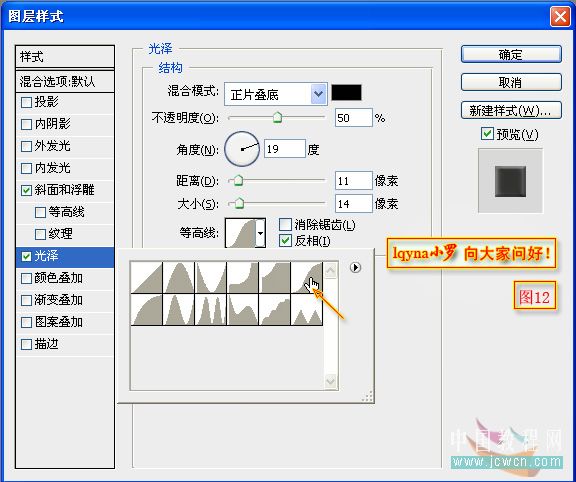The height and width of the screenshot is (482, 576).
Task: Enable the 内发光 checkbox
Action: point(26,168)
